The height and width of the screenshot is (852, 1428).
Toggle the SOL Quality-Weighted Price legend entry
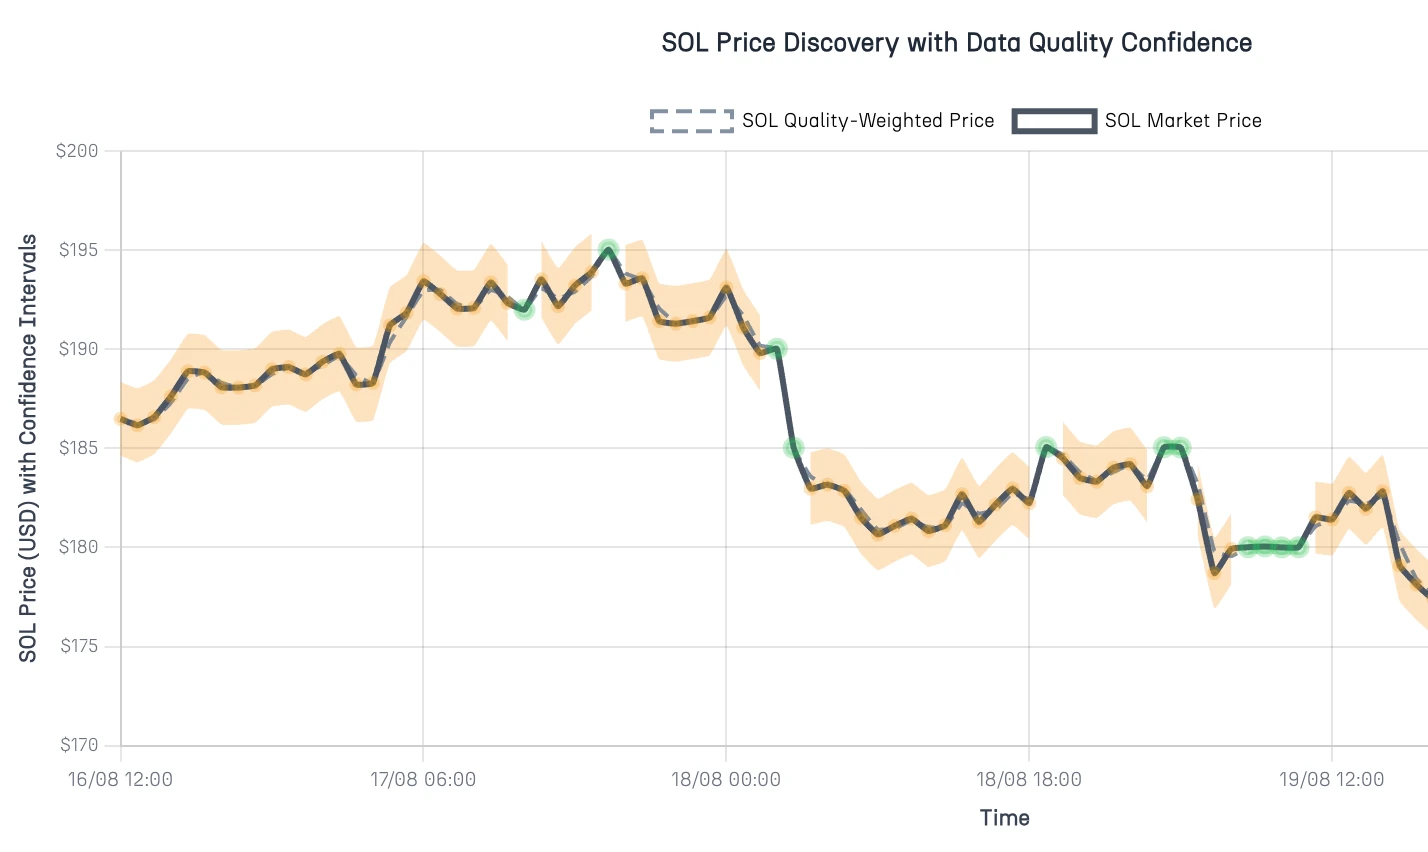tap(867, 121)
